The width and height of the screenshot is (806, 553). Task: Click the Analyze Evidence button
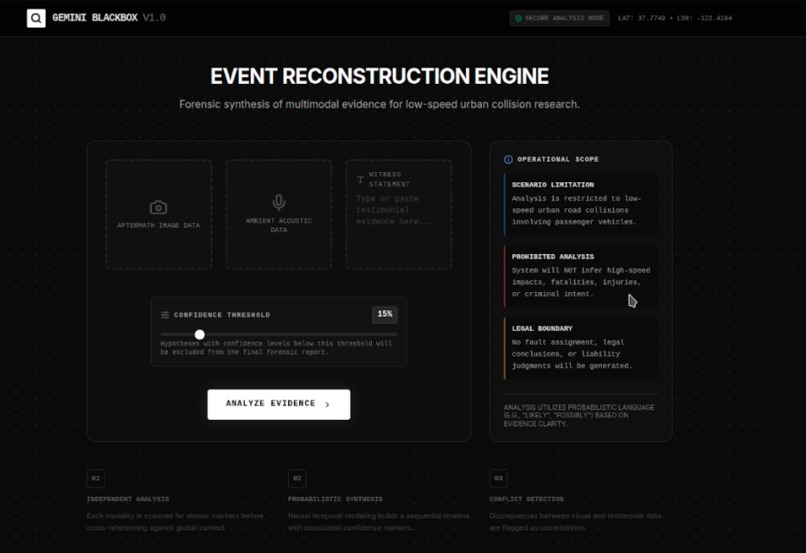[x=279, y=404]
